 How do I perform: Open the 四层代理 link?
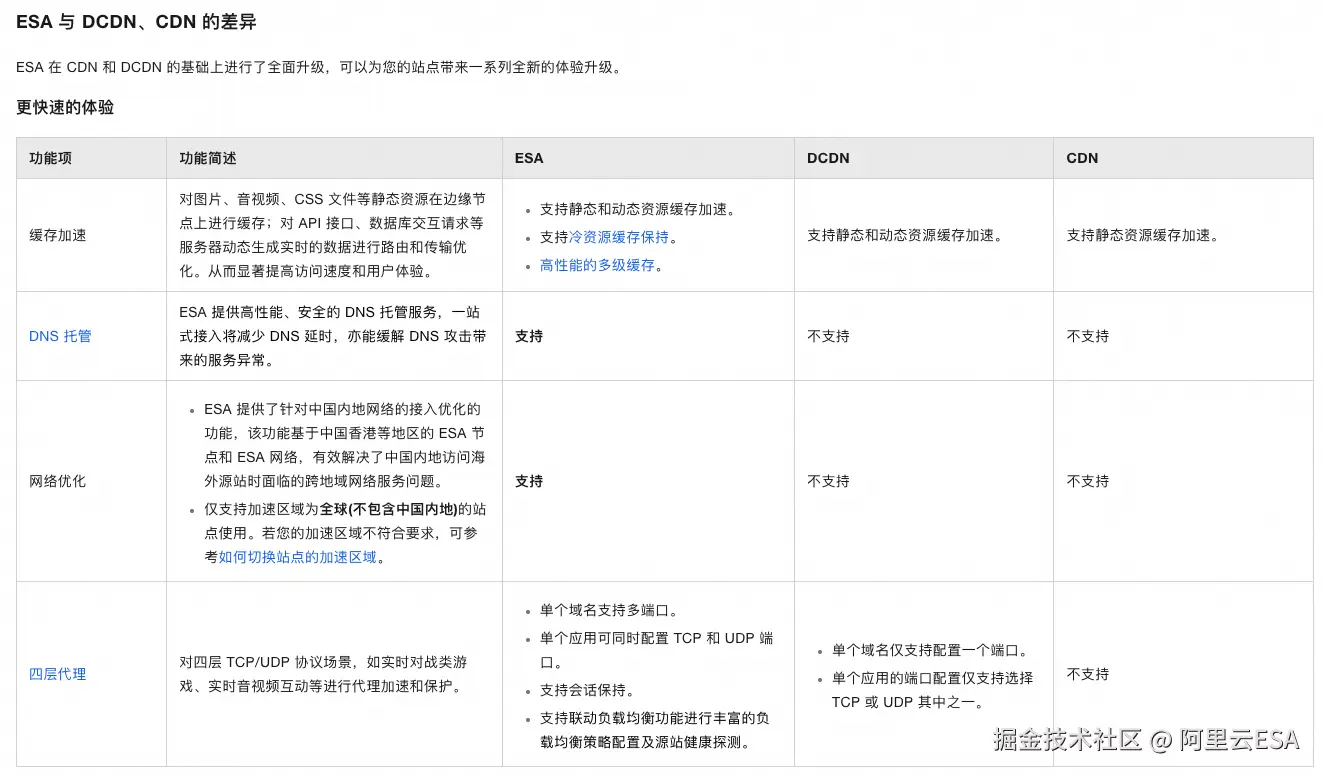[x=58, y=674]
